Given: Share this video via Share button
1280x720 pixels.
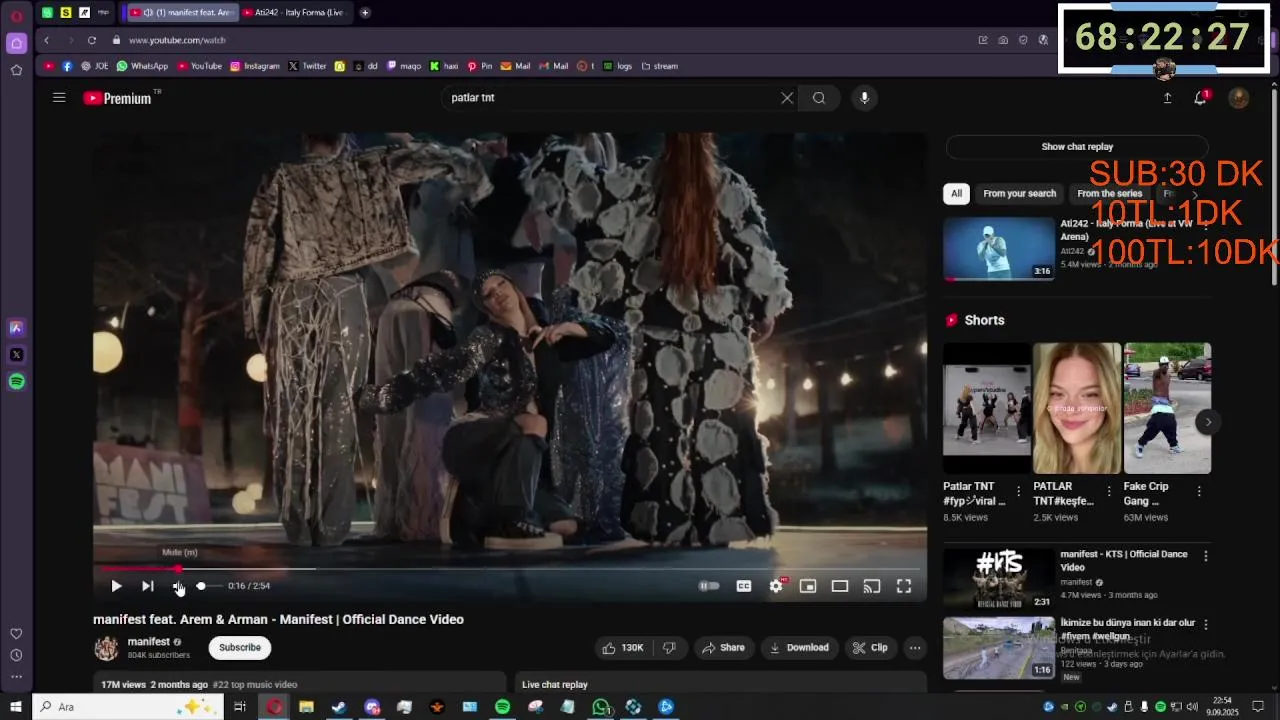Looking at the screenshot, I should [723, 648].
